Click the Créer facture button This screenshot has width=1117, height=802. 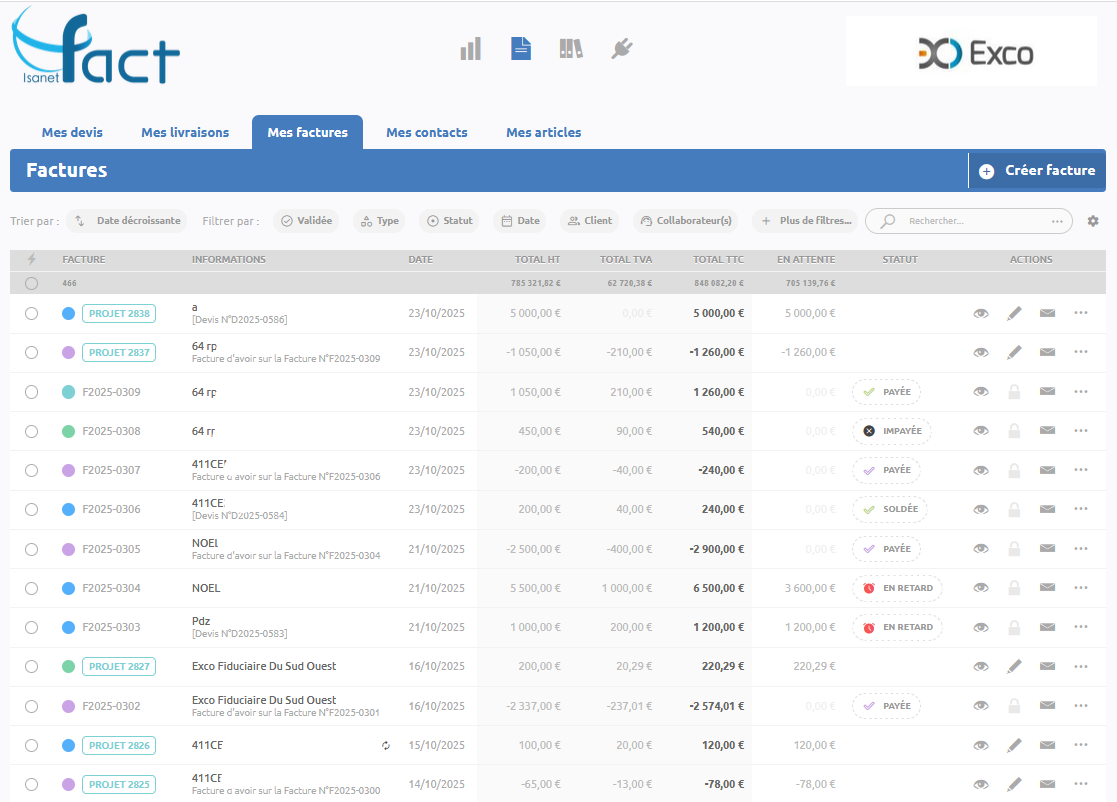pos(1038,171)
